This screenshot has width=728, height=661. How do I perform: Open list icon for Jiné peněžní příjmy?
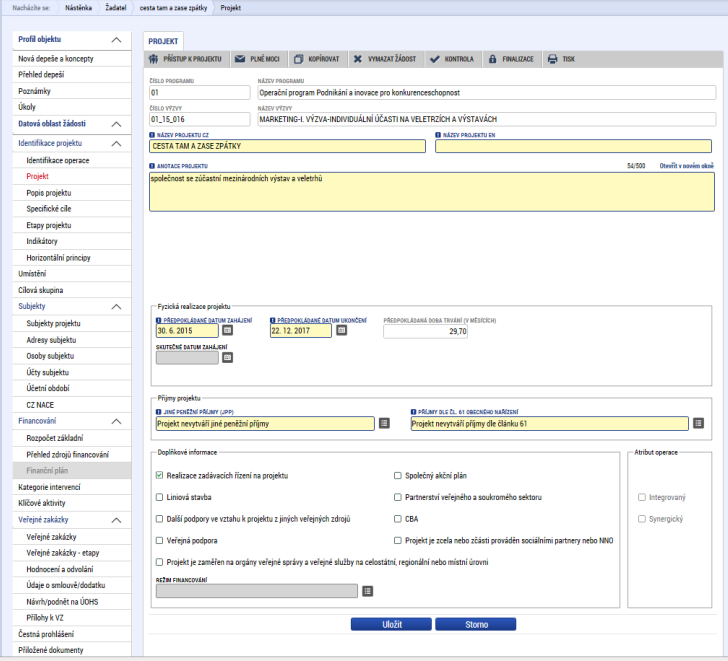[384, 423]
